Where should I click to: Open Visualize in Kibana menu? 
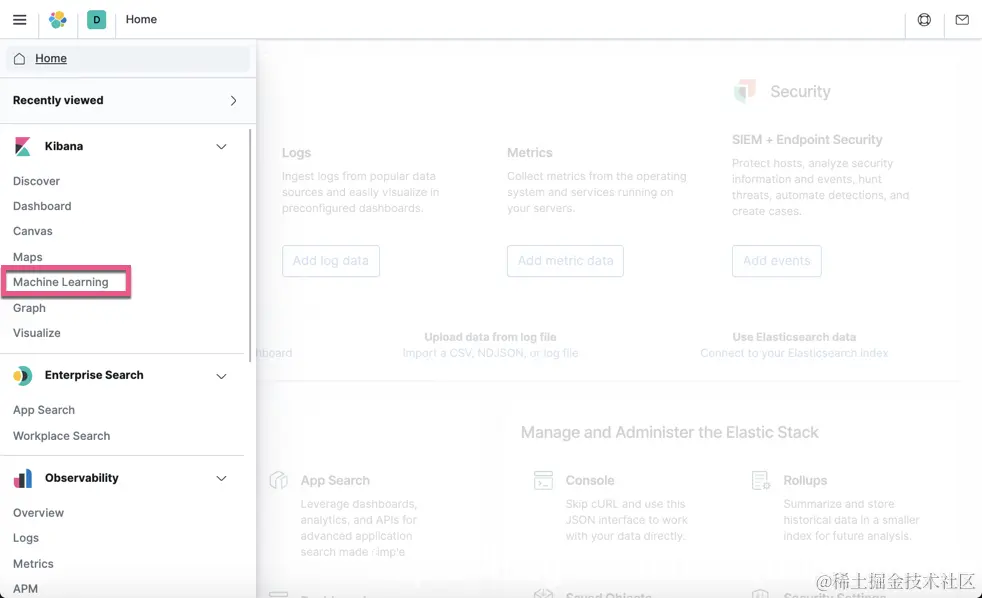(36, 333)
